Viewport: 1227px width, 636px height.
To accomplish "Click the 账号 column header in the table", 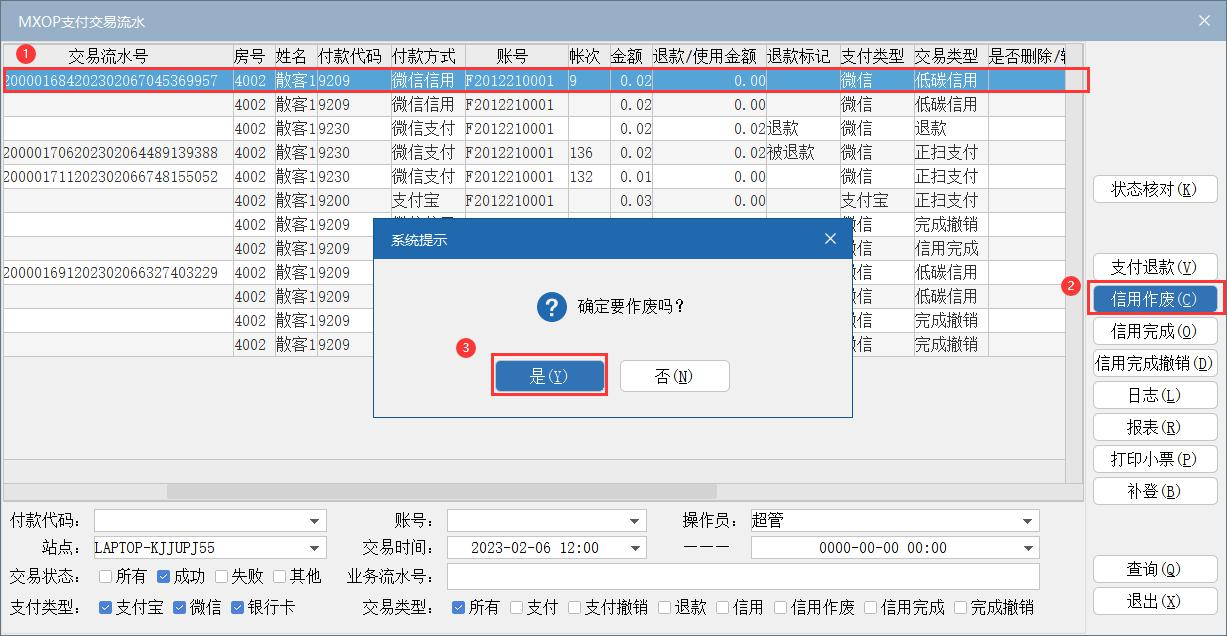I will coord(515,56).
